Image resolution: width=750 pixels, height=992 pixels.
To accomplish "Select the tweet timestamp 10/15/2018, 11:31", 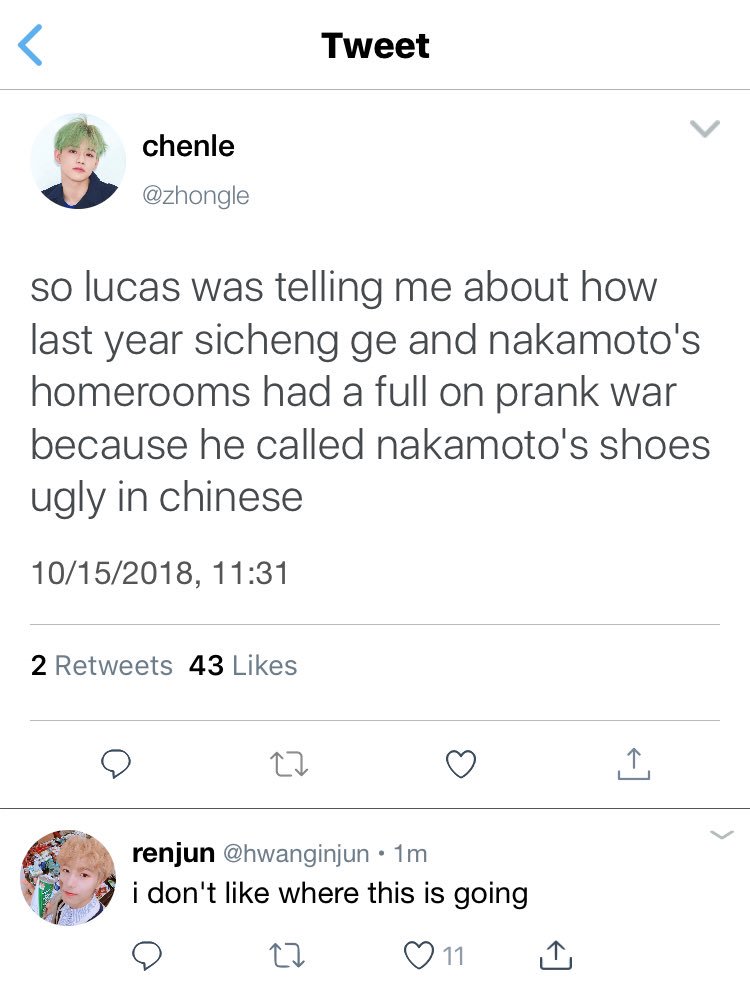I will pyautogui.click(x=159, y=573).
